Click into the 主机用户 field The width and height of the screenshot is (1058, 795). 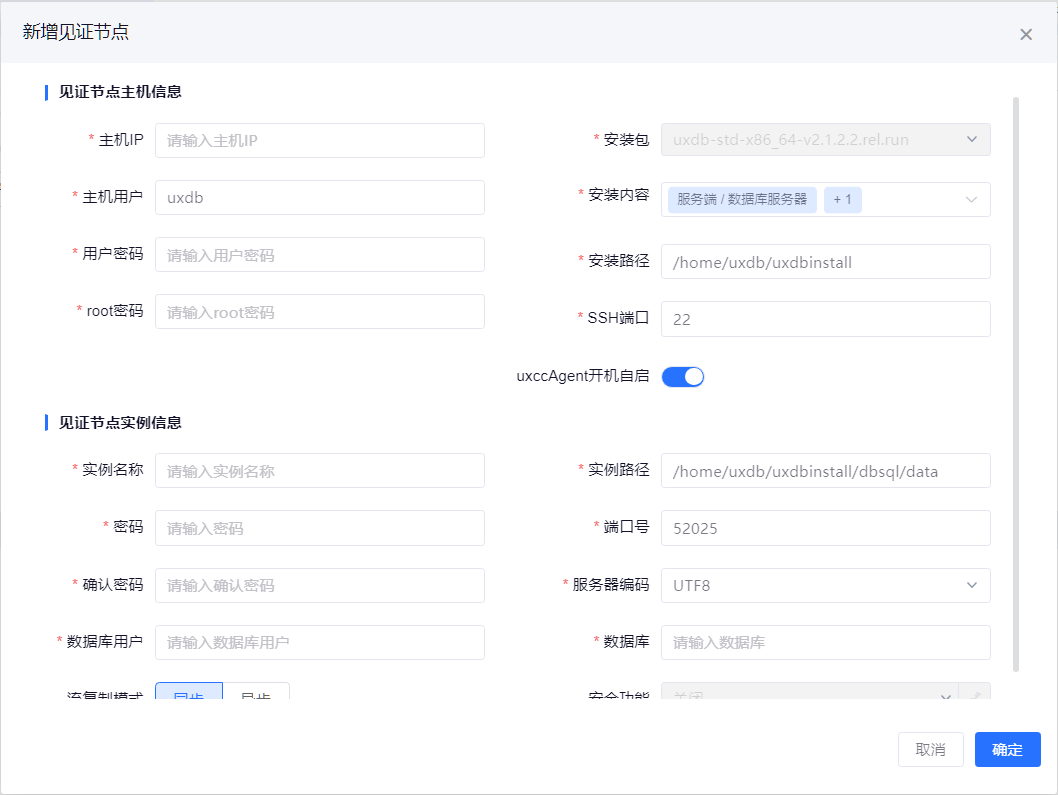(319, 198)
